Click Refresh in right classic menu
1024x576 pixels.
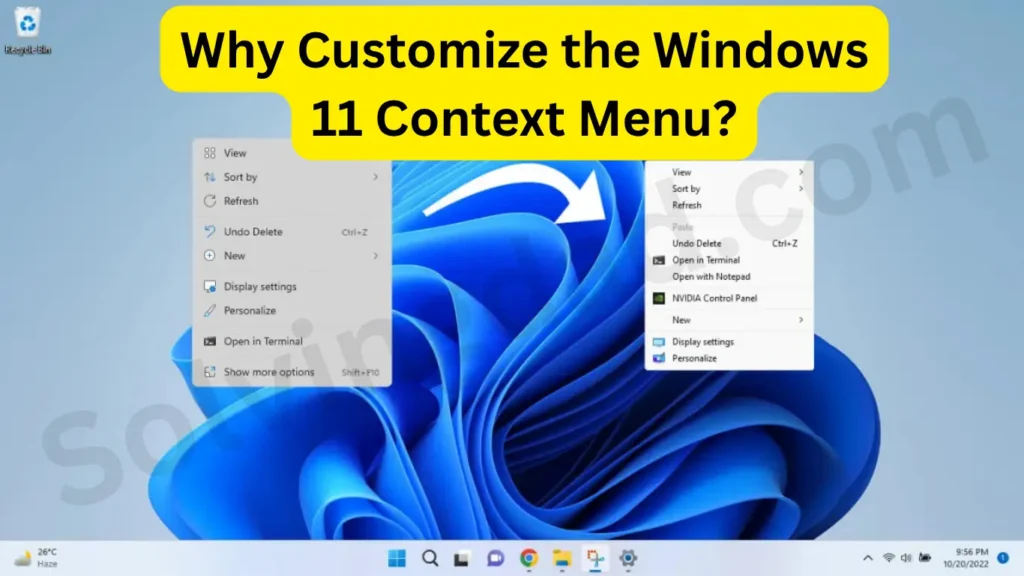pos(729,205)
